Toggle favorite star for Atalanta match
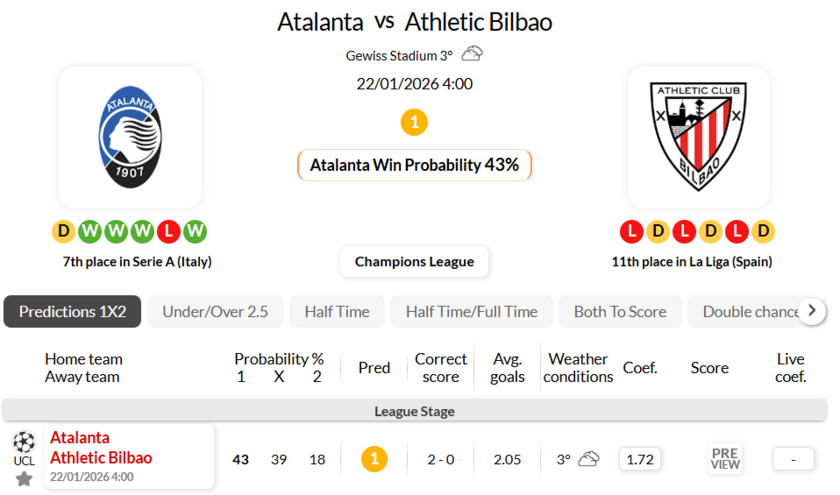 coord(24,479)
